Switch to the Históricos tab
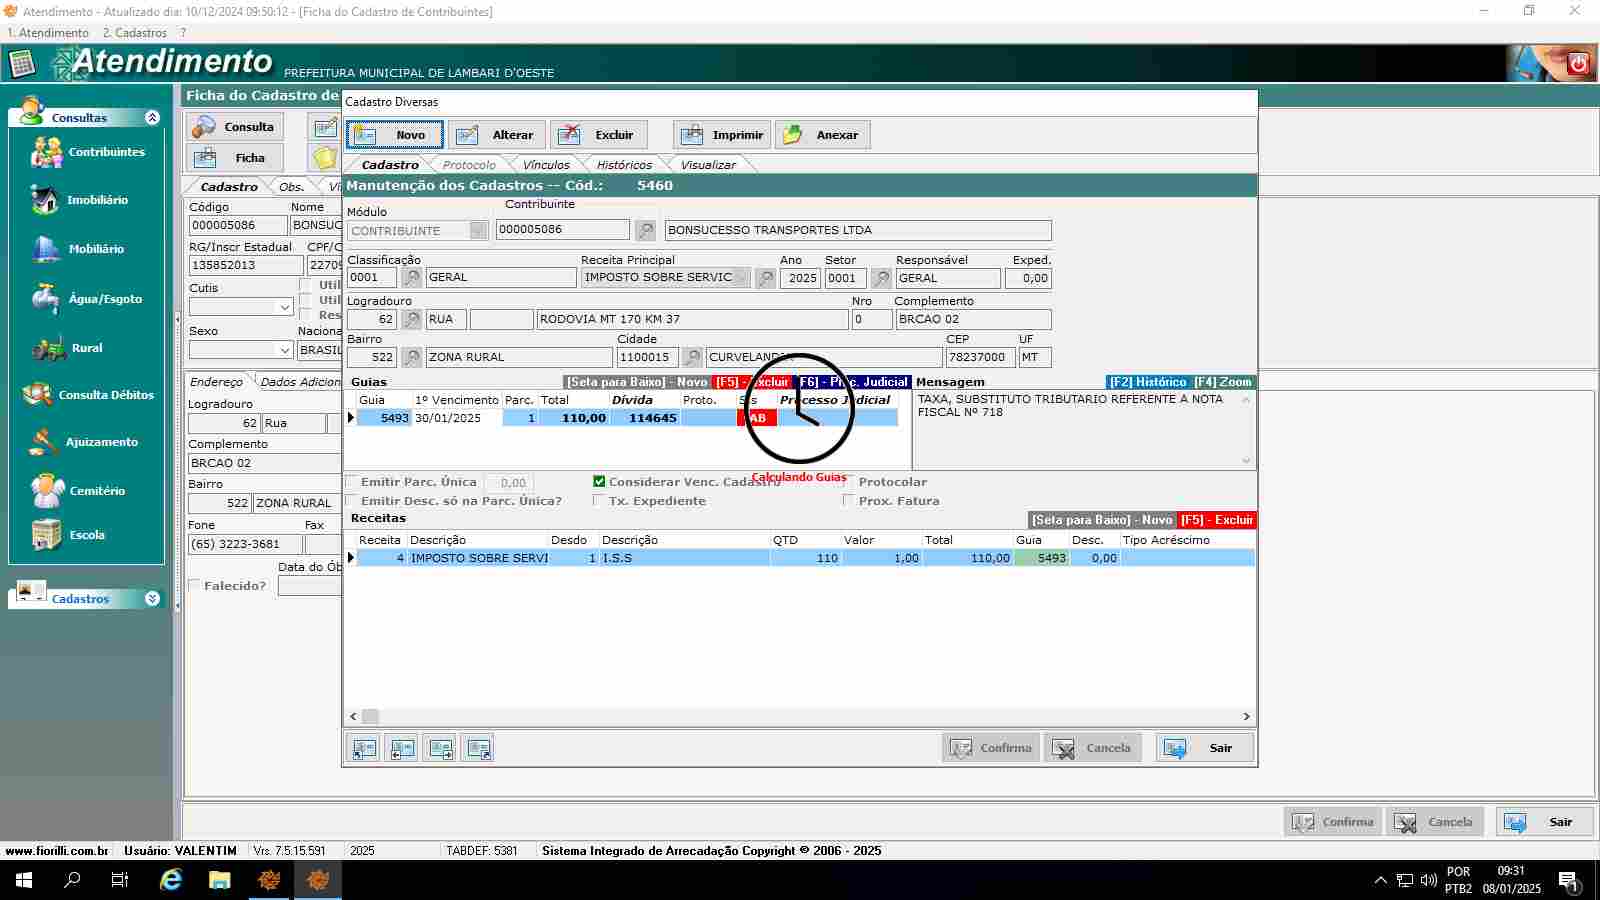The image size is (1600, 900). coord(623,165)
